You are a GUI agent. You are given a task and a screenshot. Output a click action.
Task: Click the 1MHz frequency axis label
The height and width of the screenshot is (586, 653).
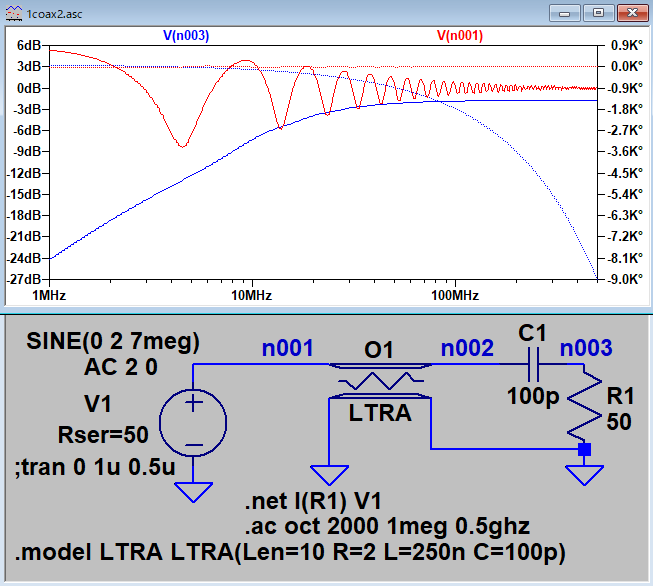point(49,296)
